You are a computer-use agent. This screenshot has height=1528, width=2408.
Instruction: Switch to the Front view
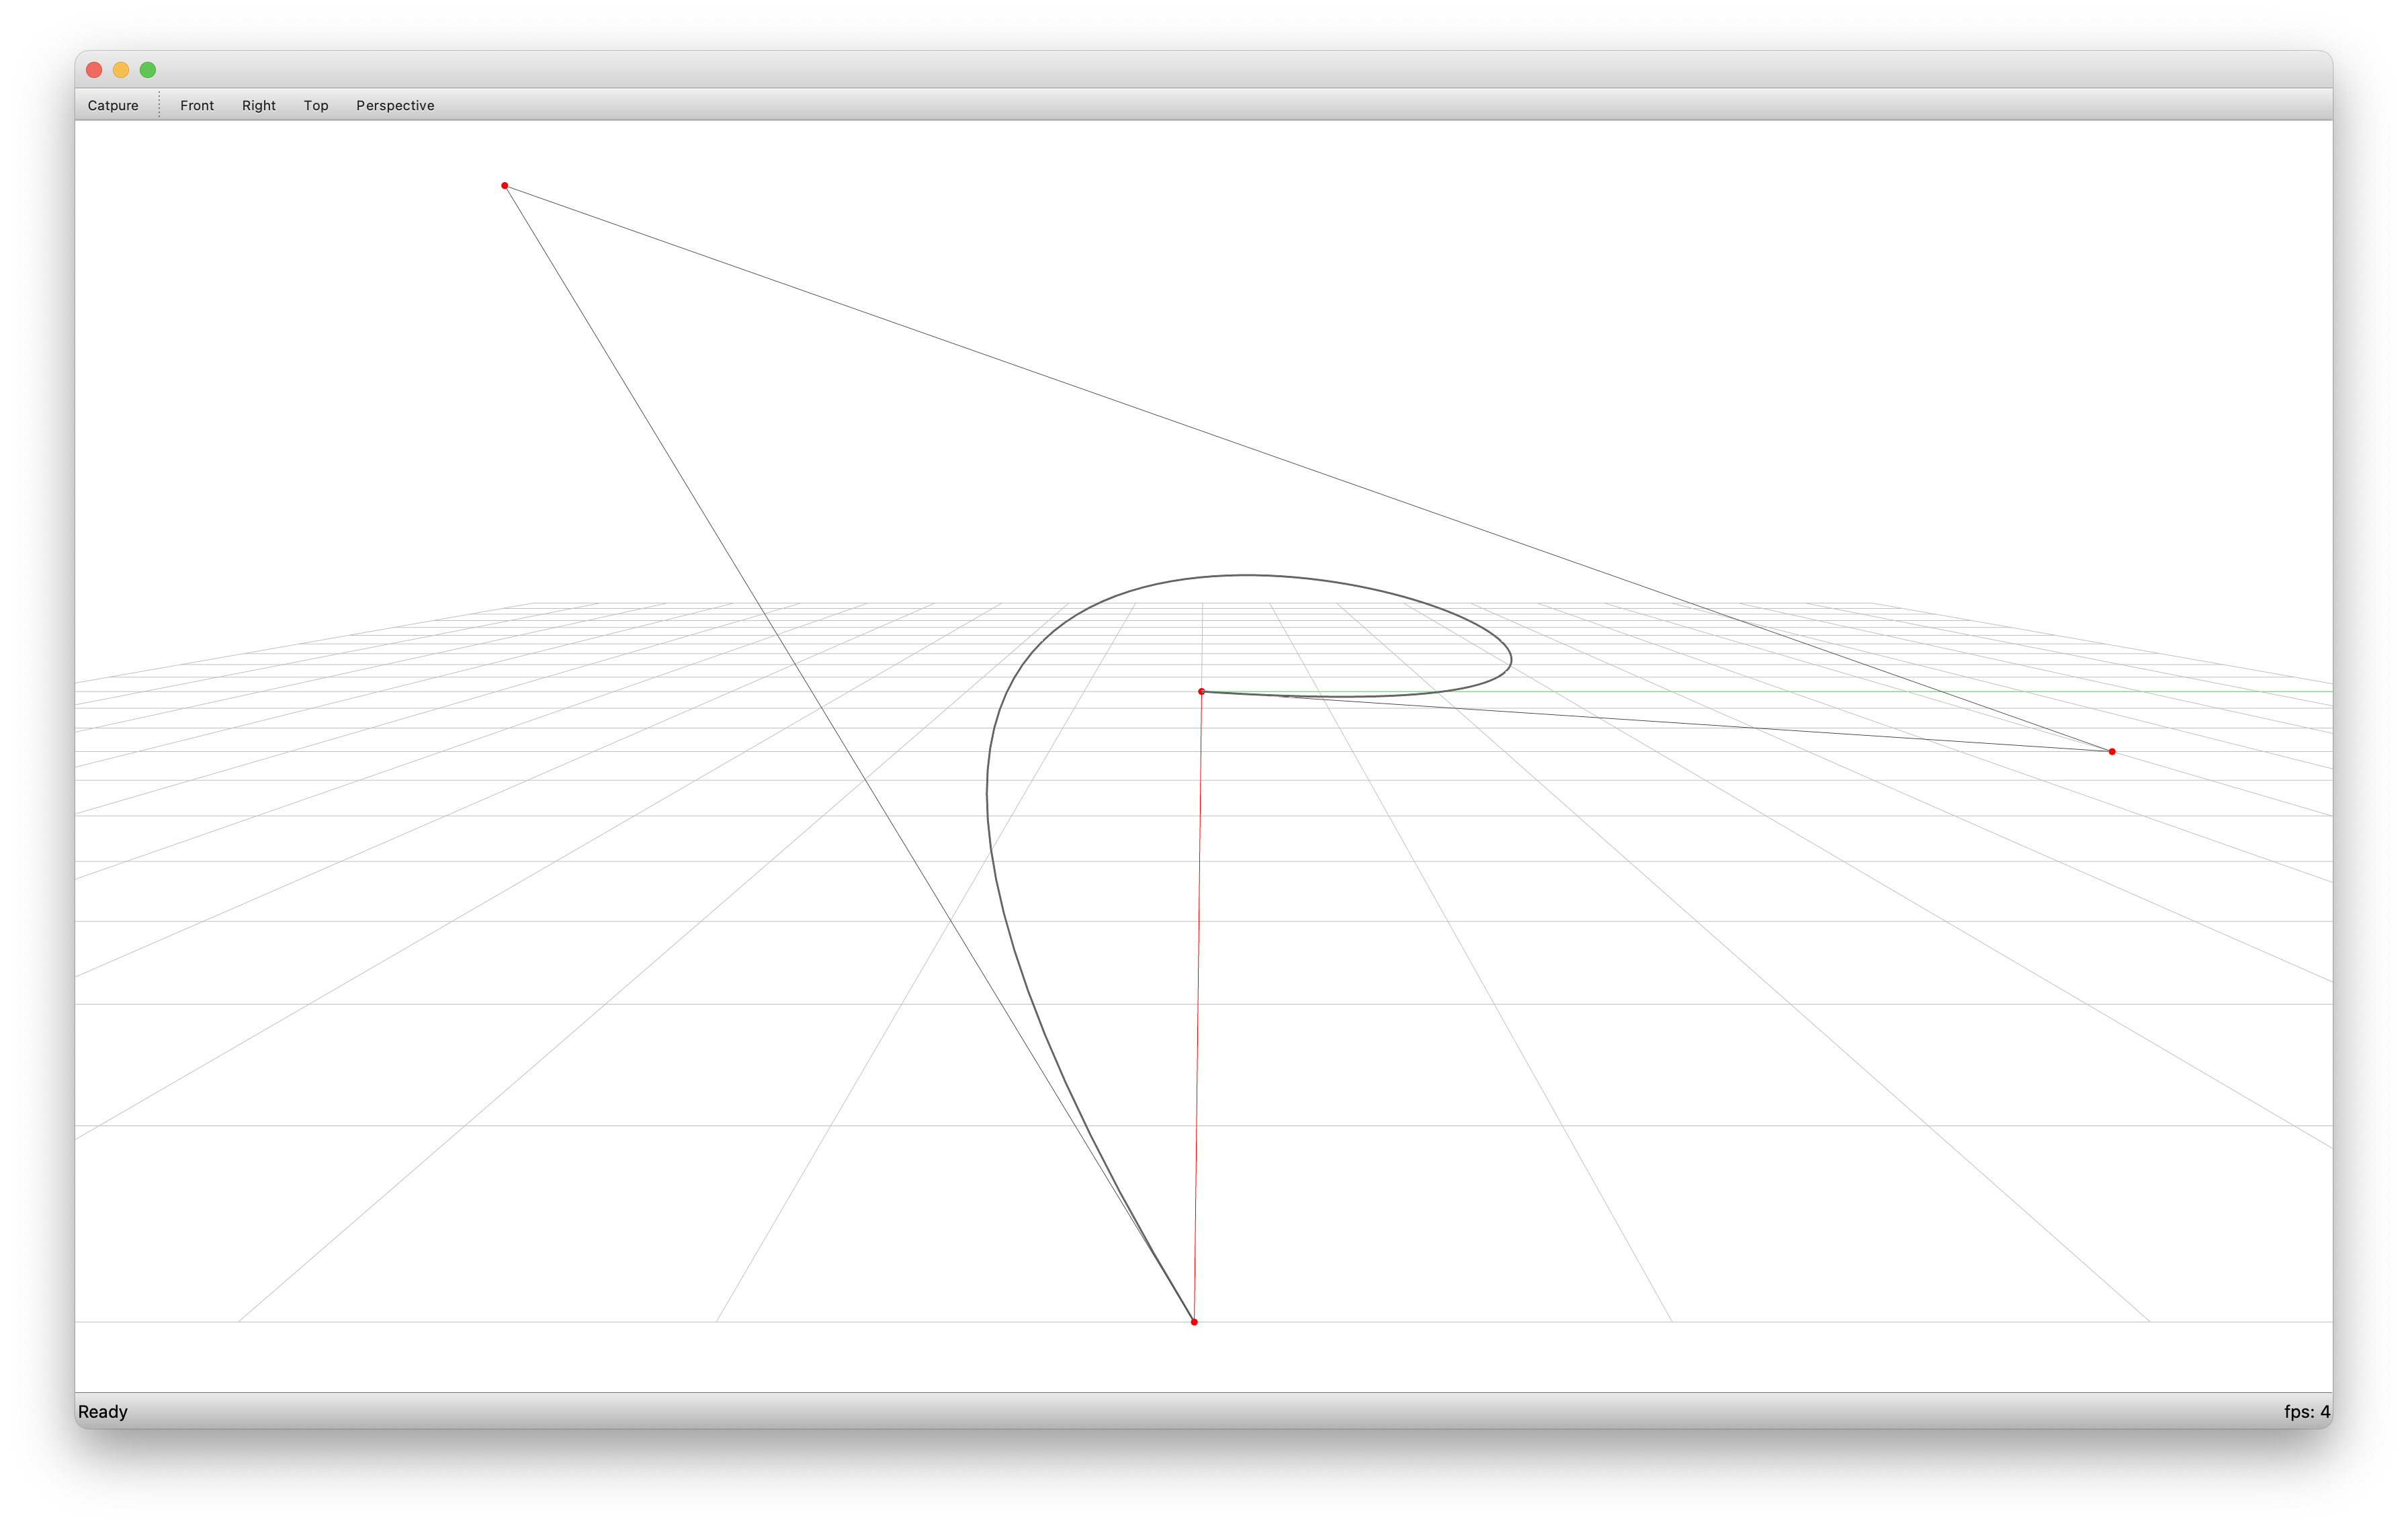197,105
